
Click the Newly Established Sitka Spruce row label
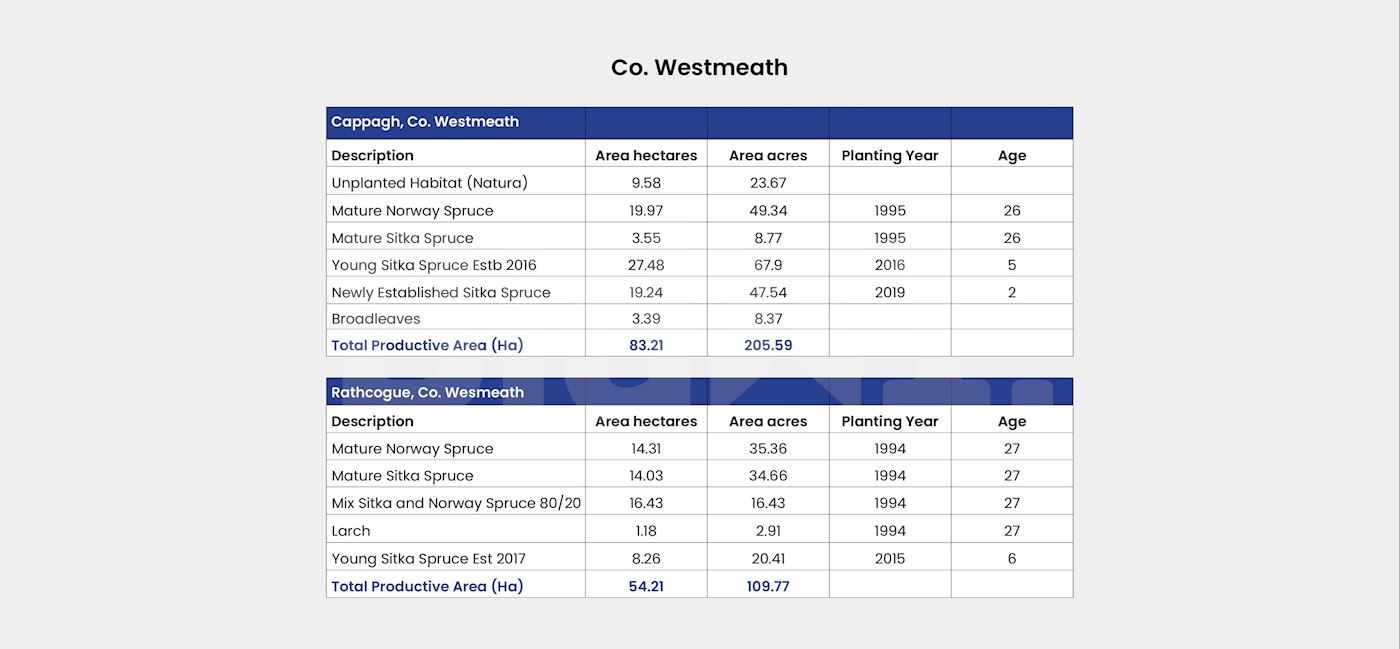pos(440,293)
